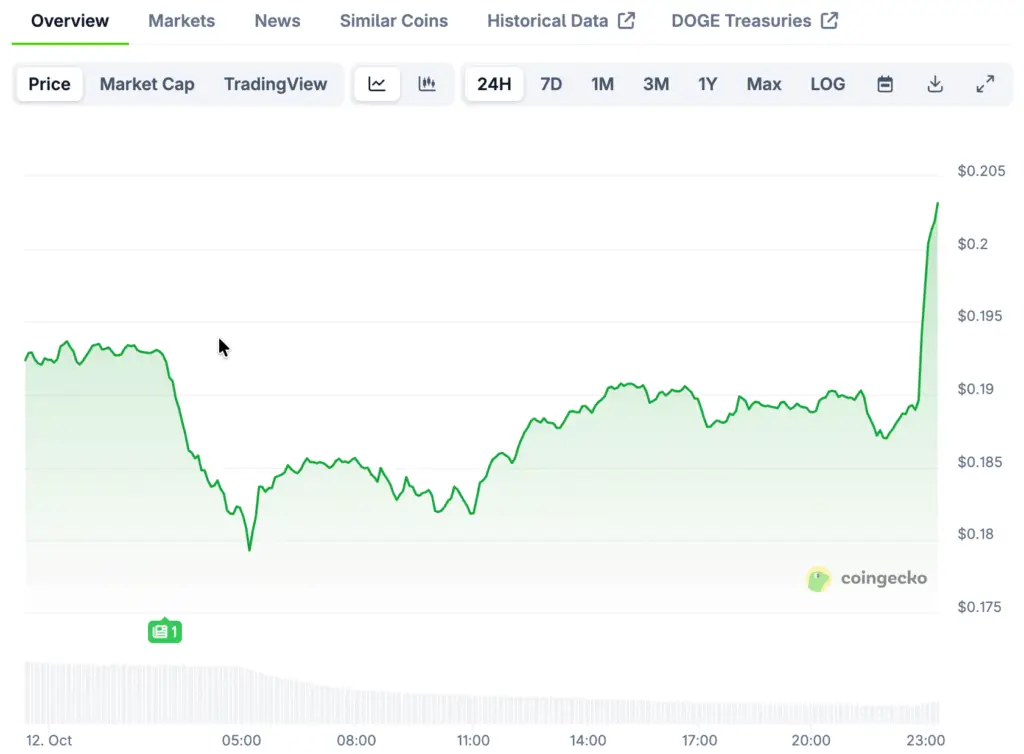Viewport: 1024px width, 754px height.
Task: Select the 7D time range
Action: (x=551, y=84)
